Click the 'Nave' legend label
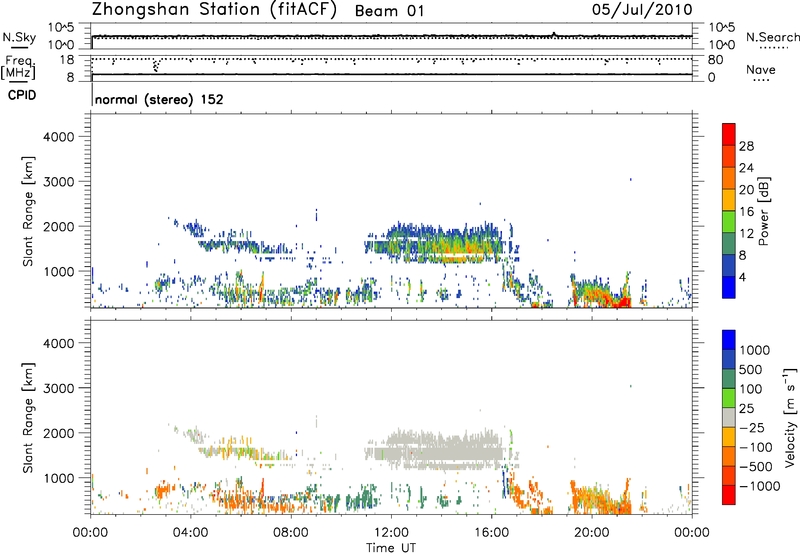The image size is (800, 554). click(x=760, y=69)
